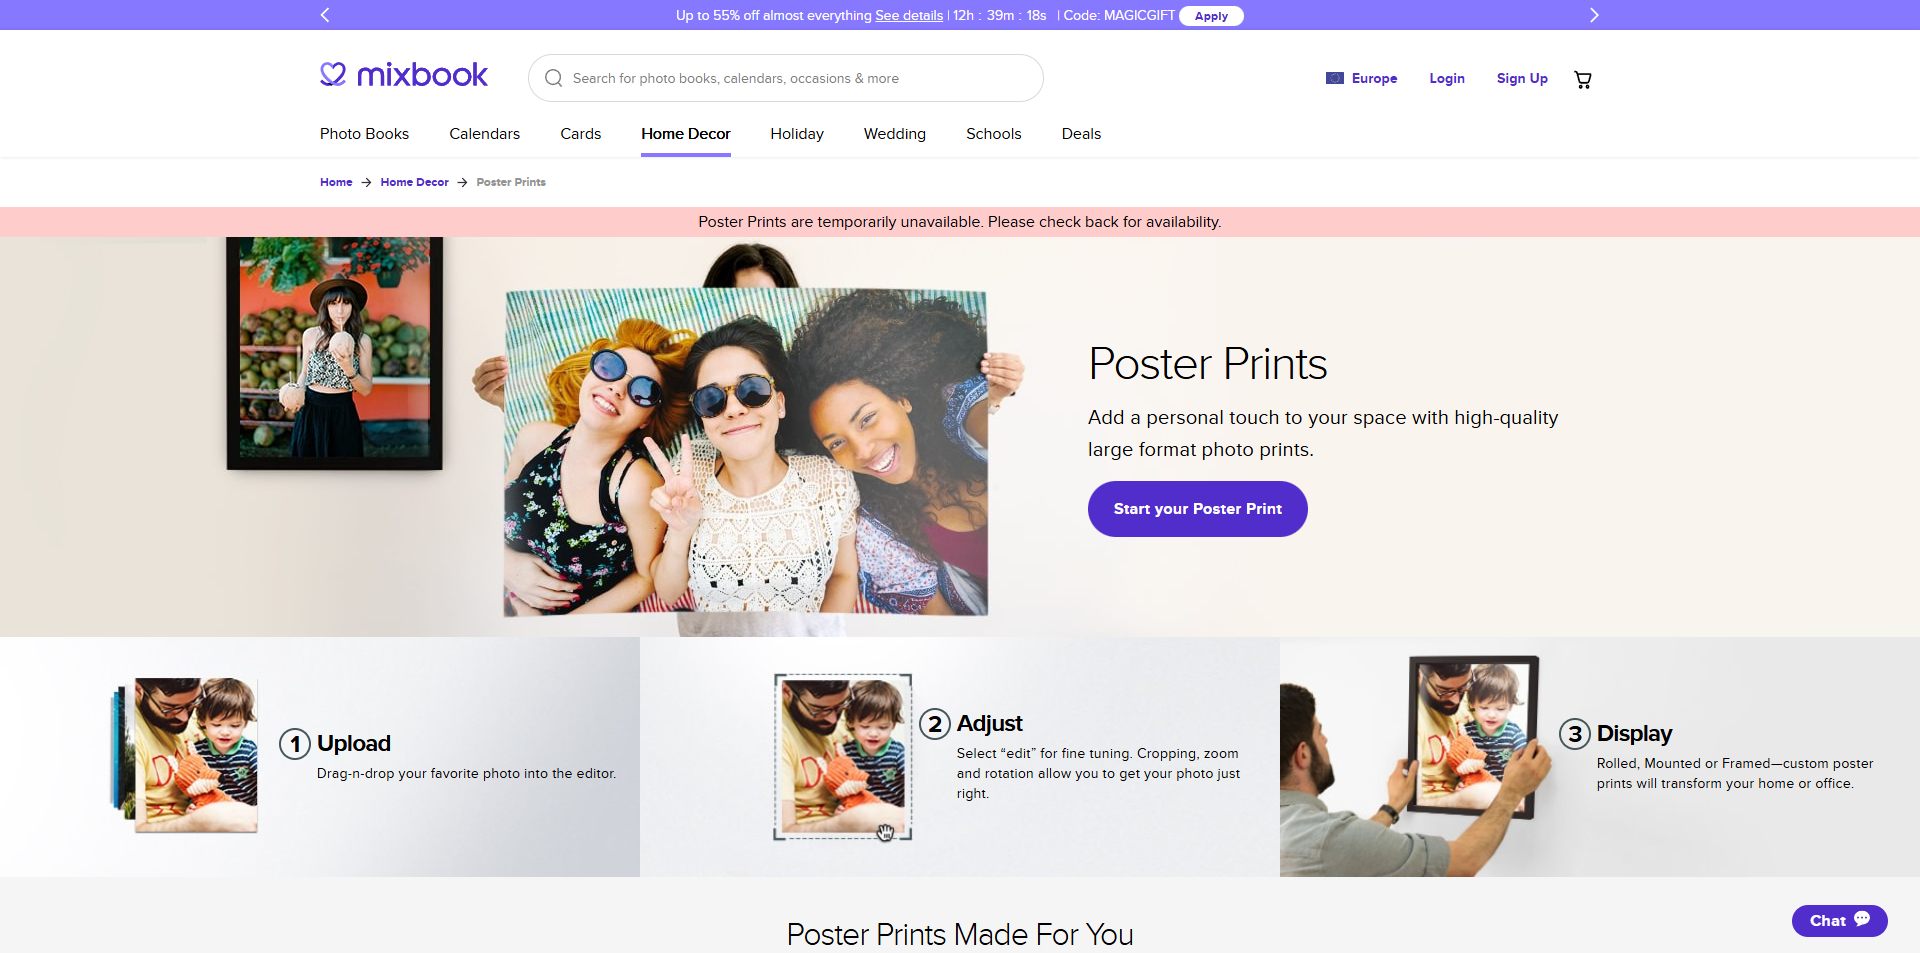Open the shopping cart icon
The height and width of the screenshot is (953, 1920).
(1583, 79)
